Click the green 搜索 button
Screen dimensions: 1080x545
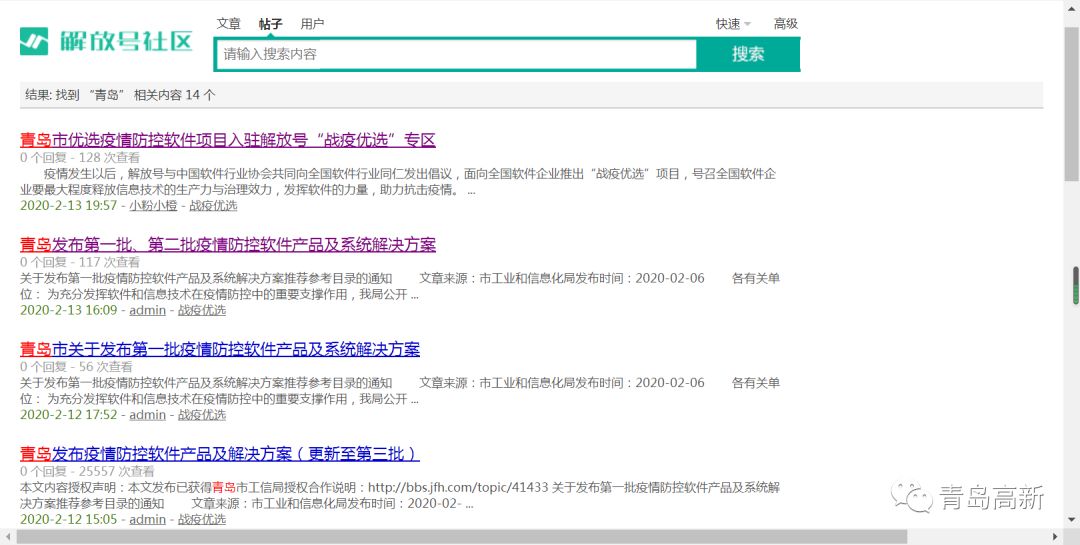coord(748,54)
